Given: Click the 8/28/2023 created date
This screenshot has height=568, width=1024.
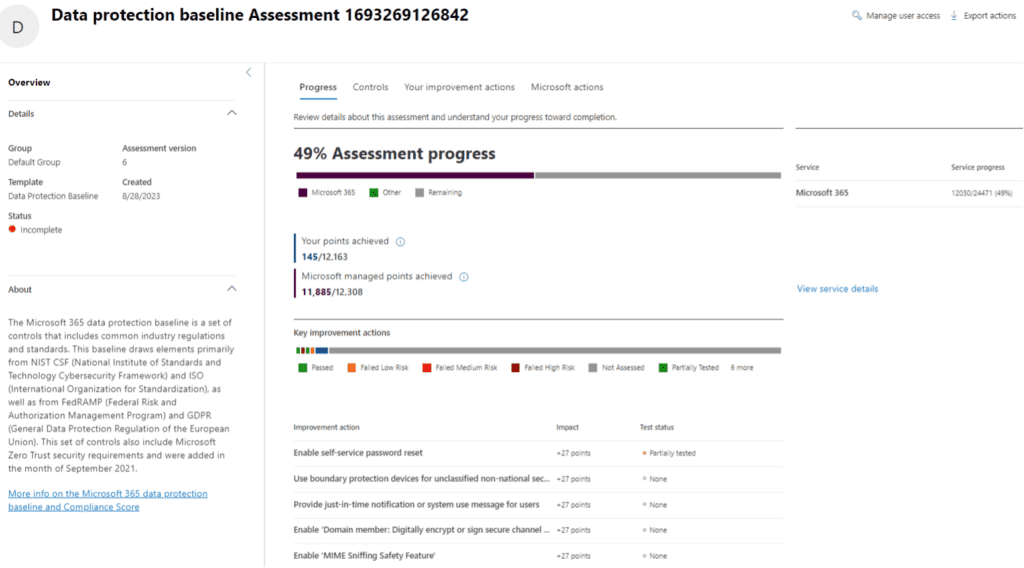Looking at the screenshot, I should click(141, 196).
